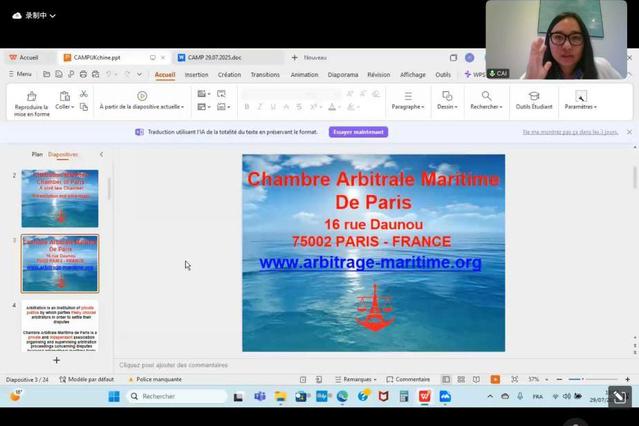The height and width of the screenshot is (426, 639).
Task: Expand quick access toolbar customize chevron
Action: point(139,74)
